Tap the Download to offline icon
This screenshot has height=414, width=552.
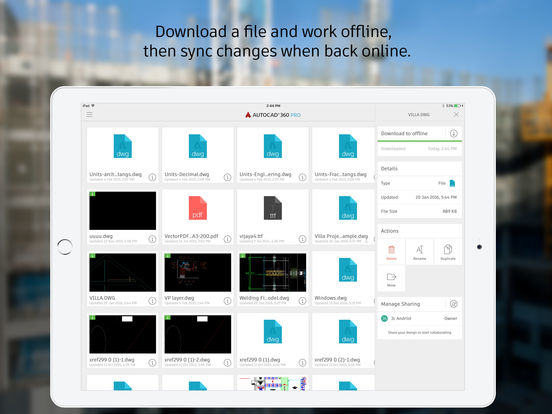pos(453,133)
